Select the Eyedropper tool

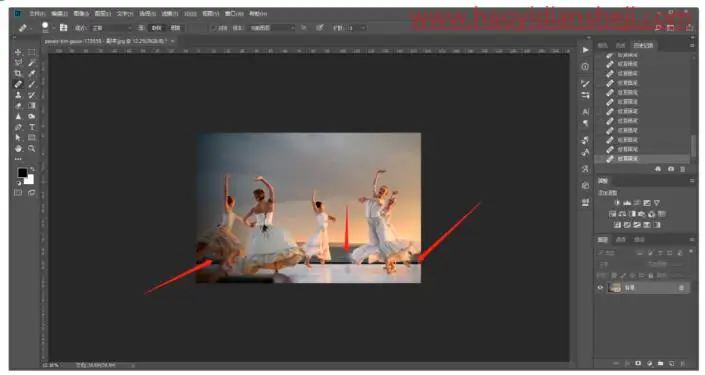tap(31, 73)
